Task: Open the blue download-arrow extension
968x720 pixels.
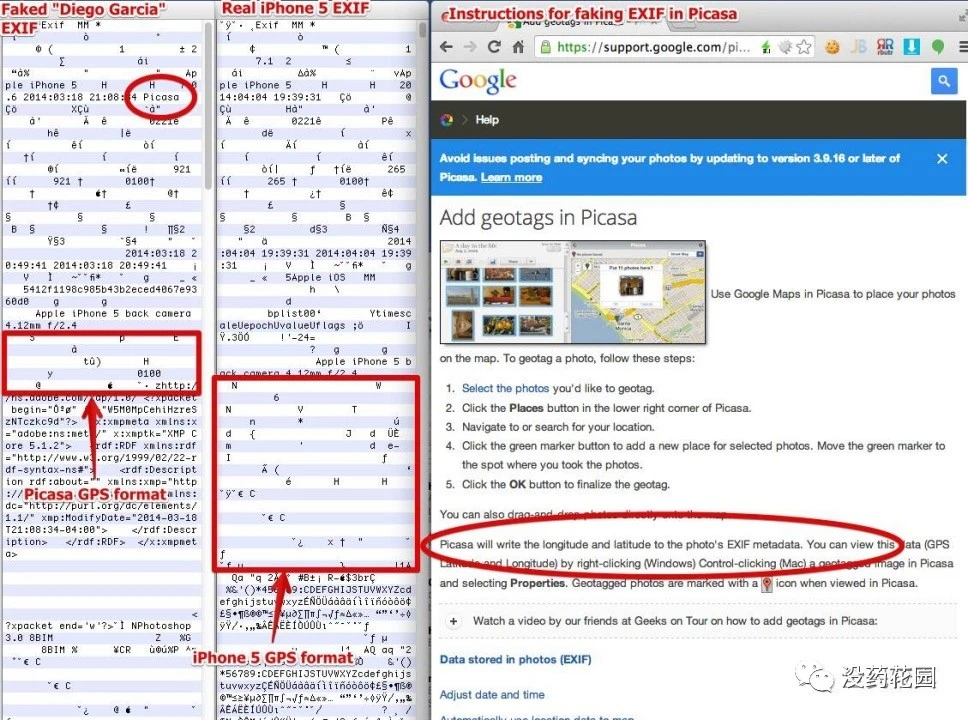Action: (911, 47)
